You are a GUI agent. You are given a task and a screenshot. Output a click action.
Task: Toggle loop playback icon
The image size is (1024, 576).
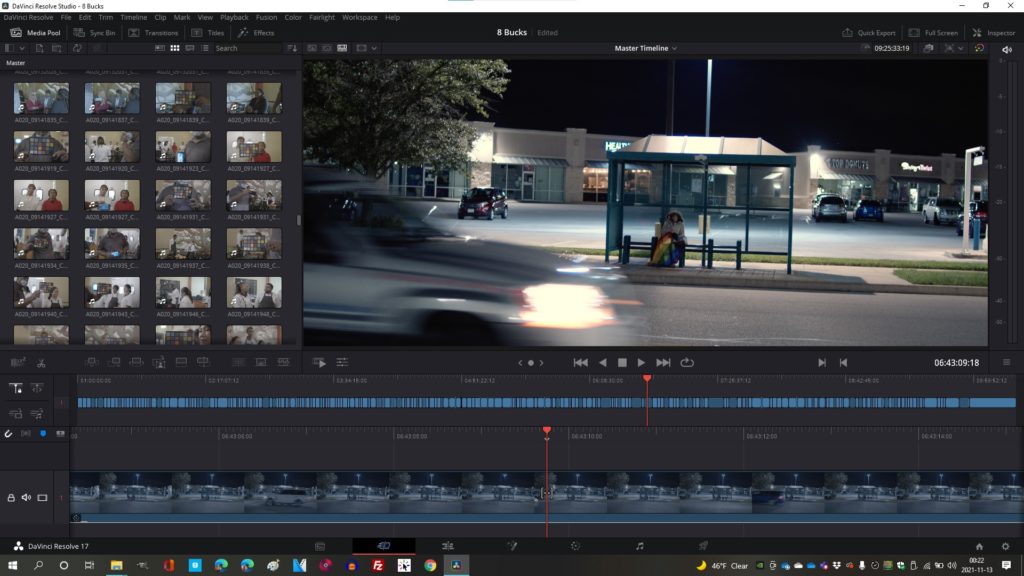[687, 362]
